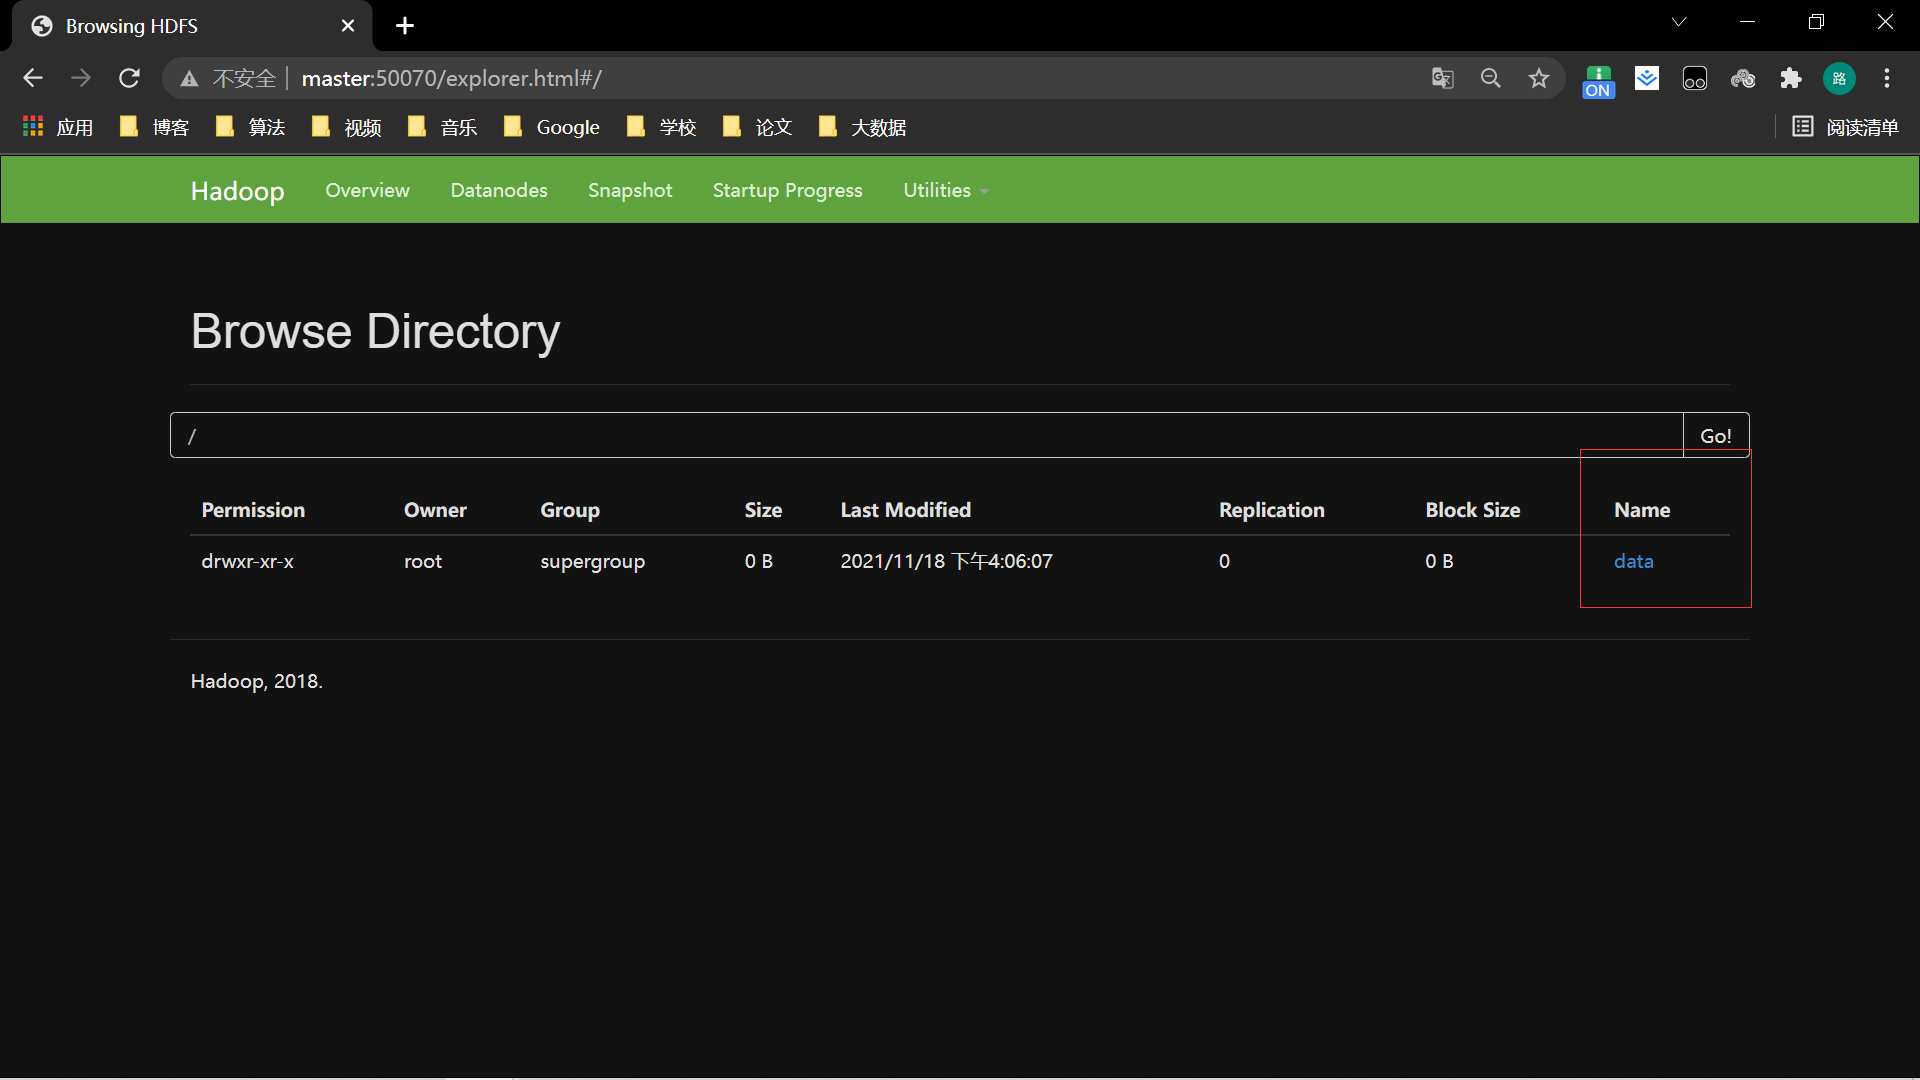Open the Chrome three-dot menu
This screenshot has height=1080, width=1920.
point(1887,78)
